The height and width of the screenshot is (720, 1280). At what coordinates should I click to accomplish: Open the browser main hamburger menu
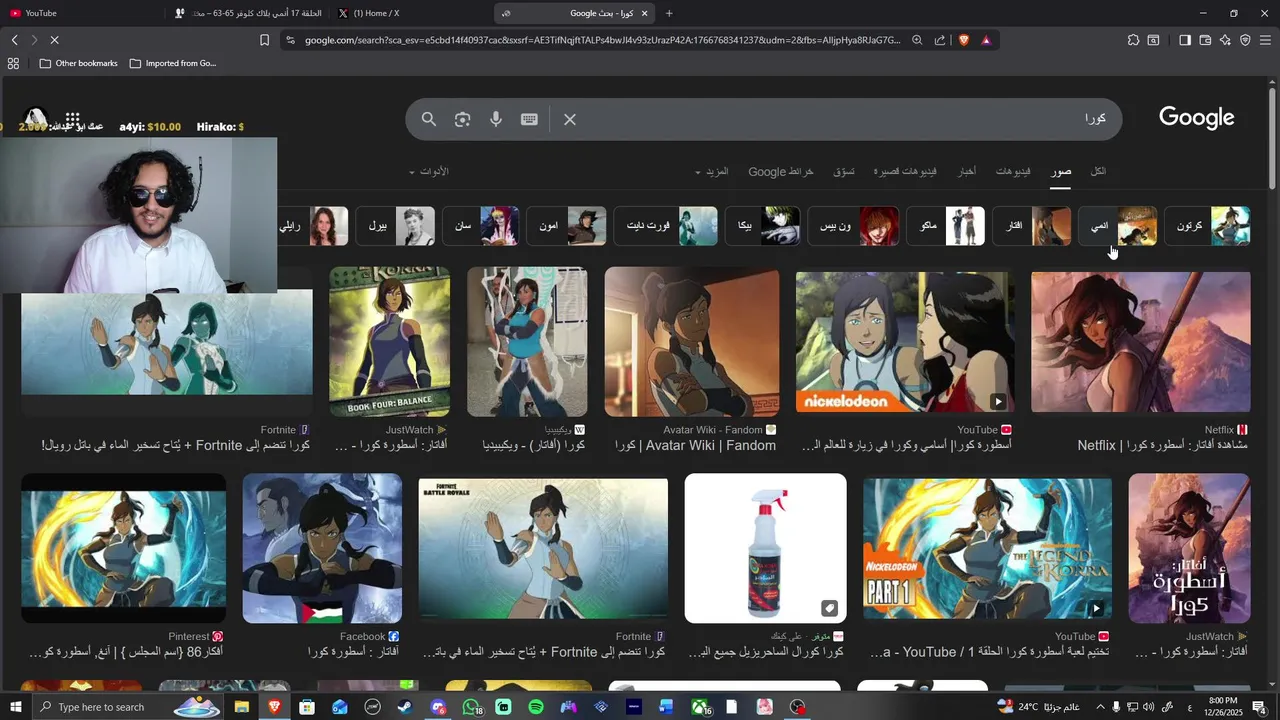click(x=1265, y=40)
